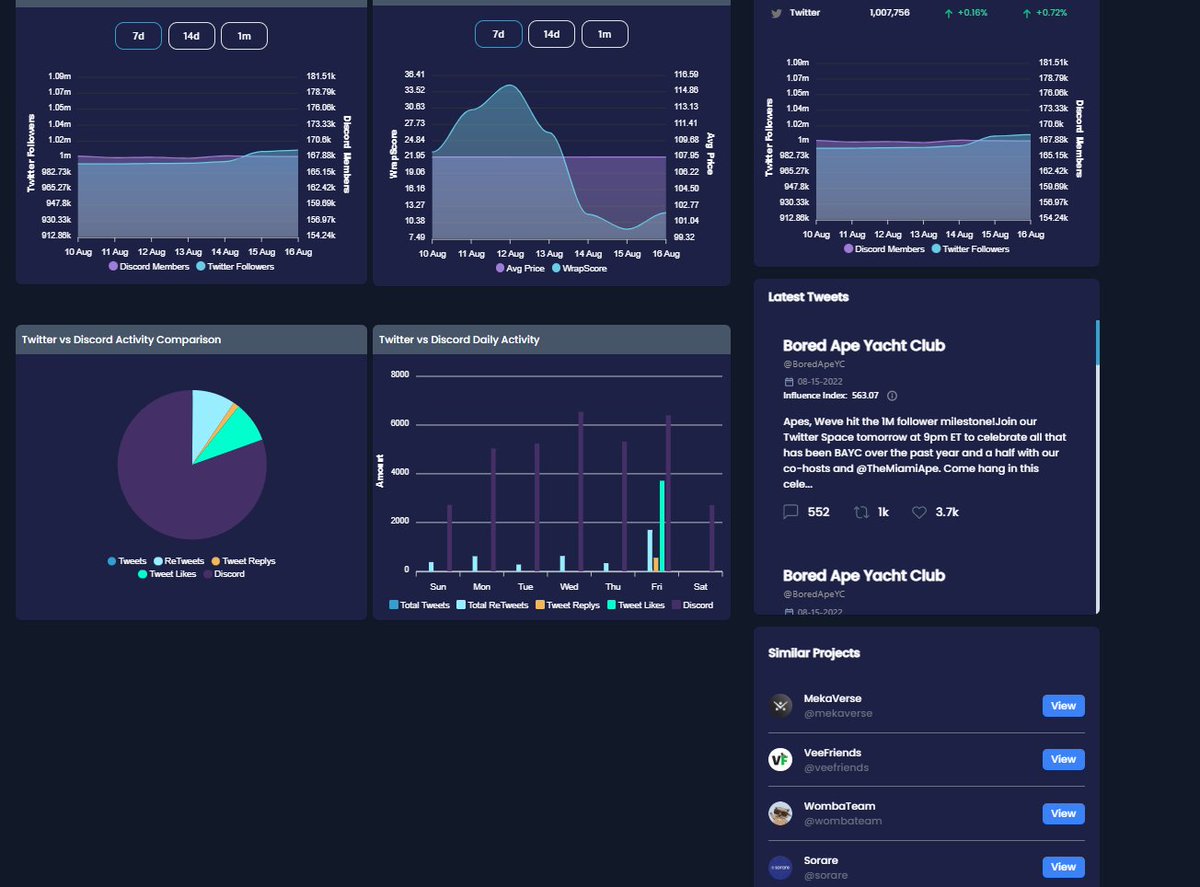Click the Twitter bird icon in stats row

pyautogui.click(x=774, y=13)
